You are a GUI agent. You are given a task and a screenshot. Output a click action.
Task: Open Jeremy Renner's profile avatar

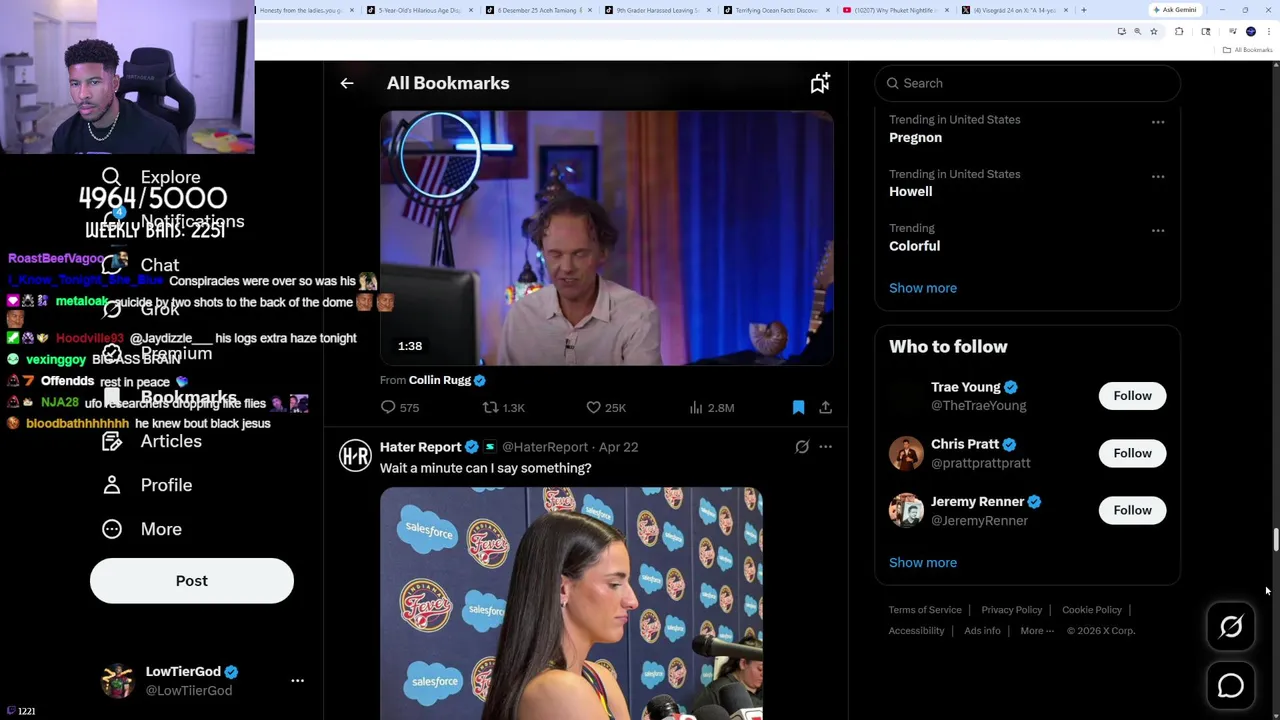click(906, 510)
